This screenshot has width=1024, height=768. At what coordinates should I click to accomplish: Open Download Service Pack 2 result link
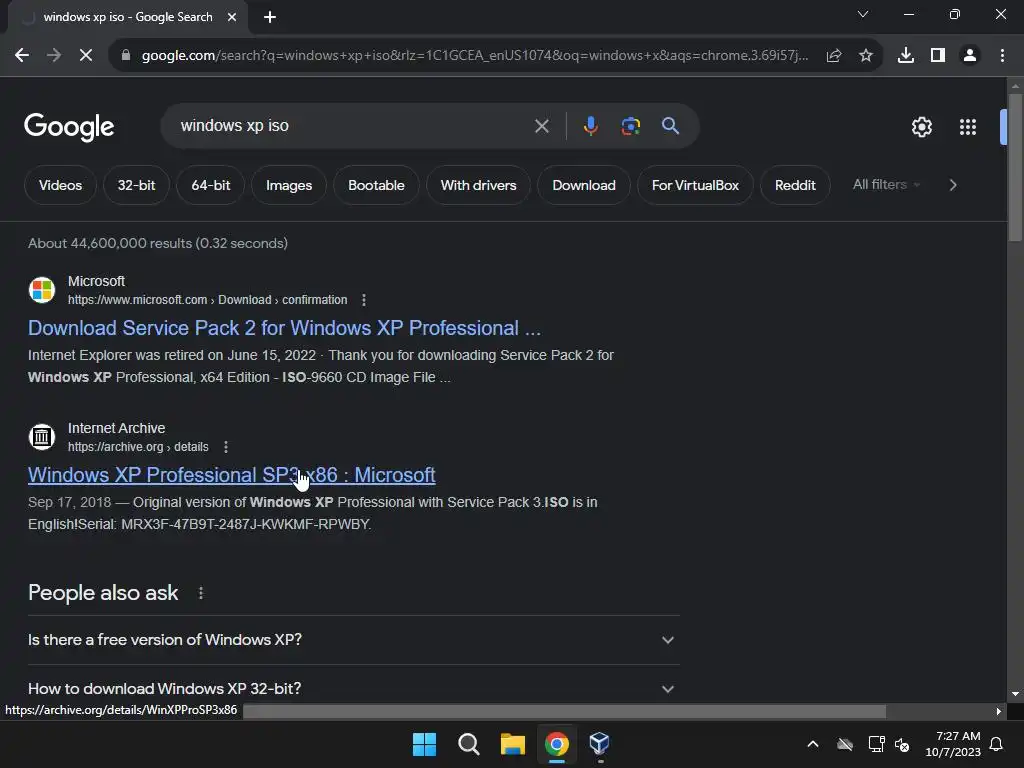[x=284, y=328]
